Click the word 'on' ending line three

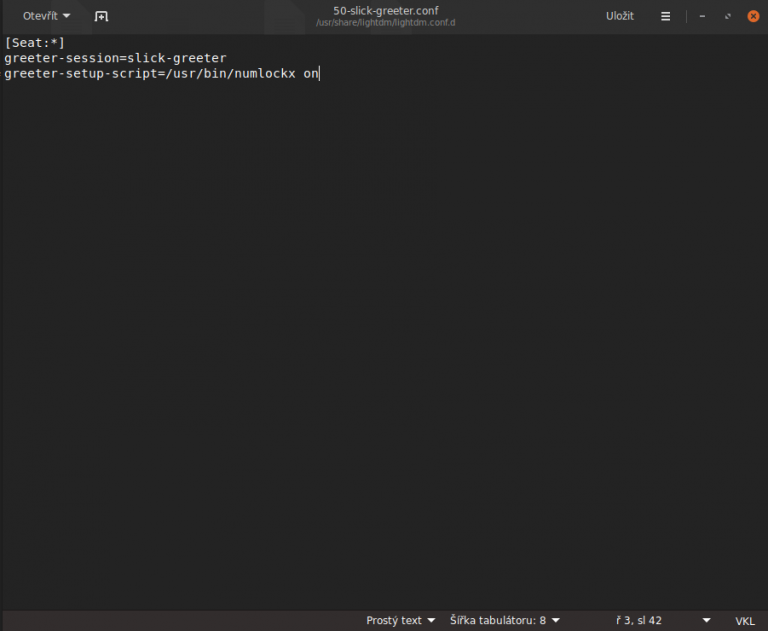311,73
